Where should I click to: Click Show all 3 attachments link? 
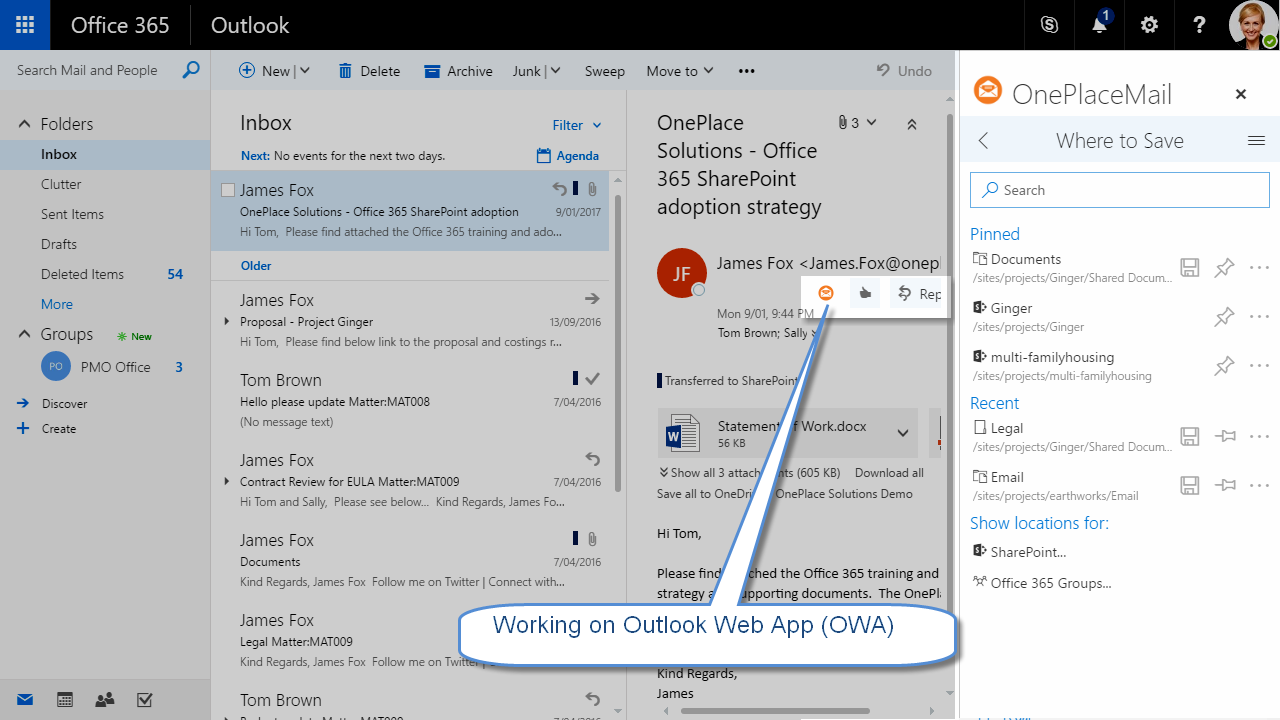pos(750,473)
